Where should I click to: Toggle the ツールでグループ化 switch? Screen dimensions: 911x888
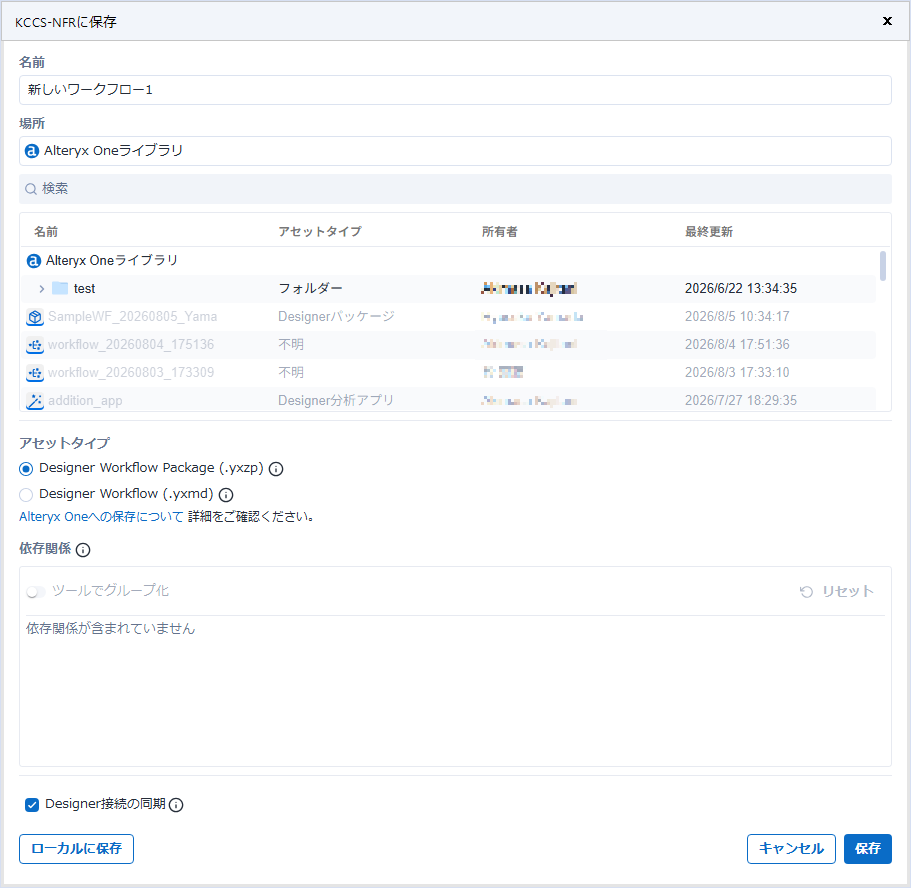pyautogui.click(x=35, y=592)
